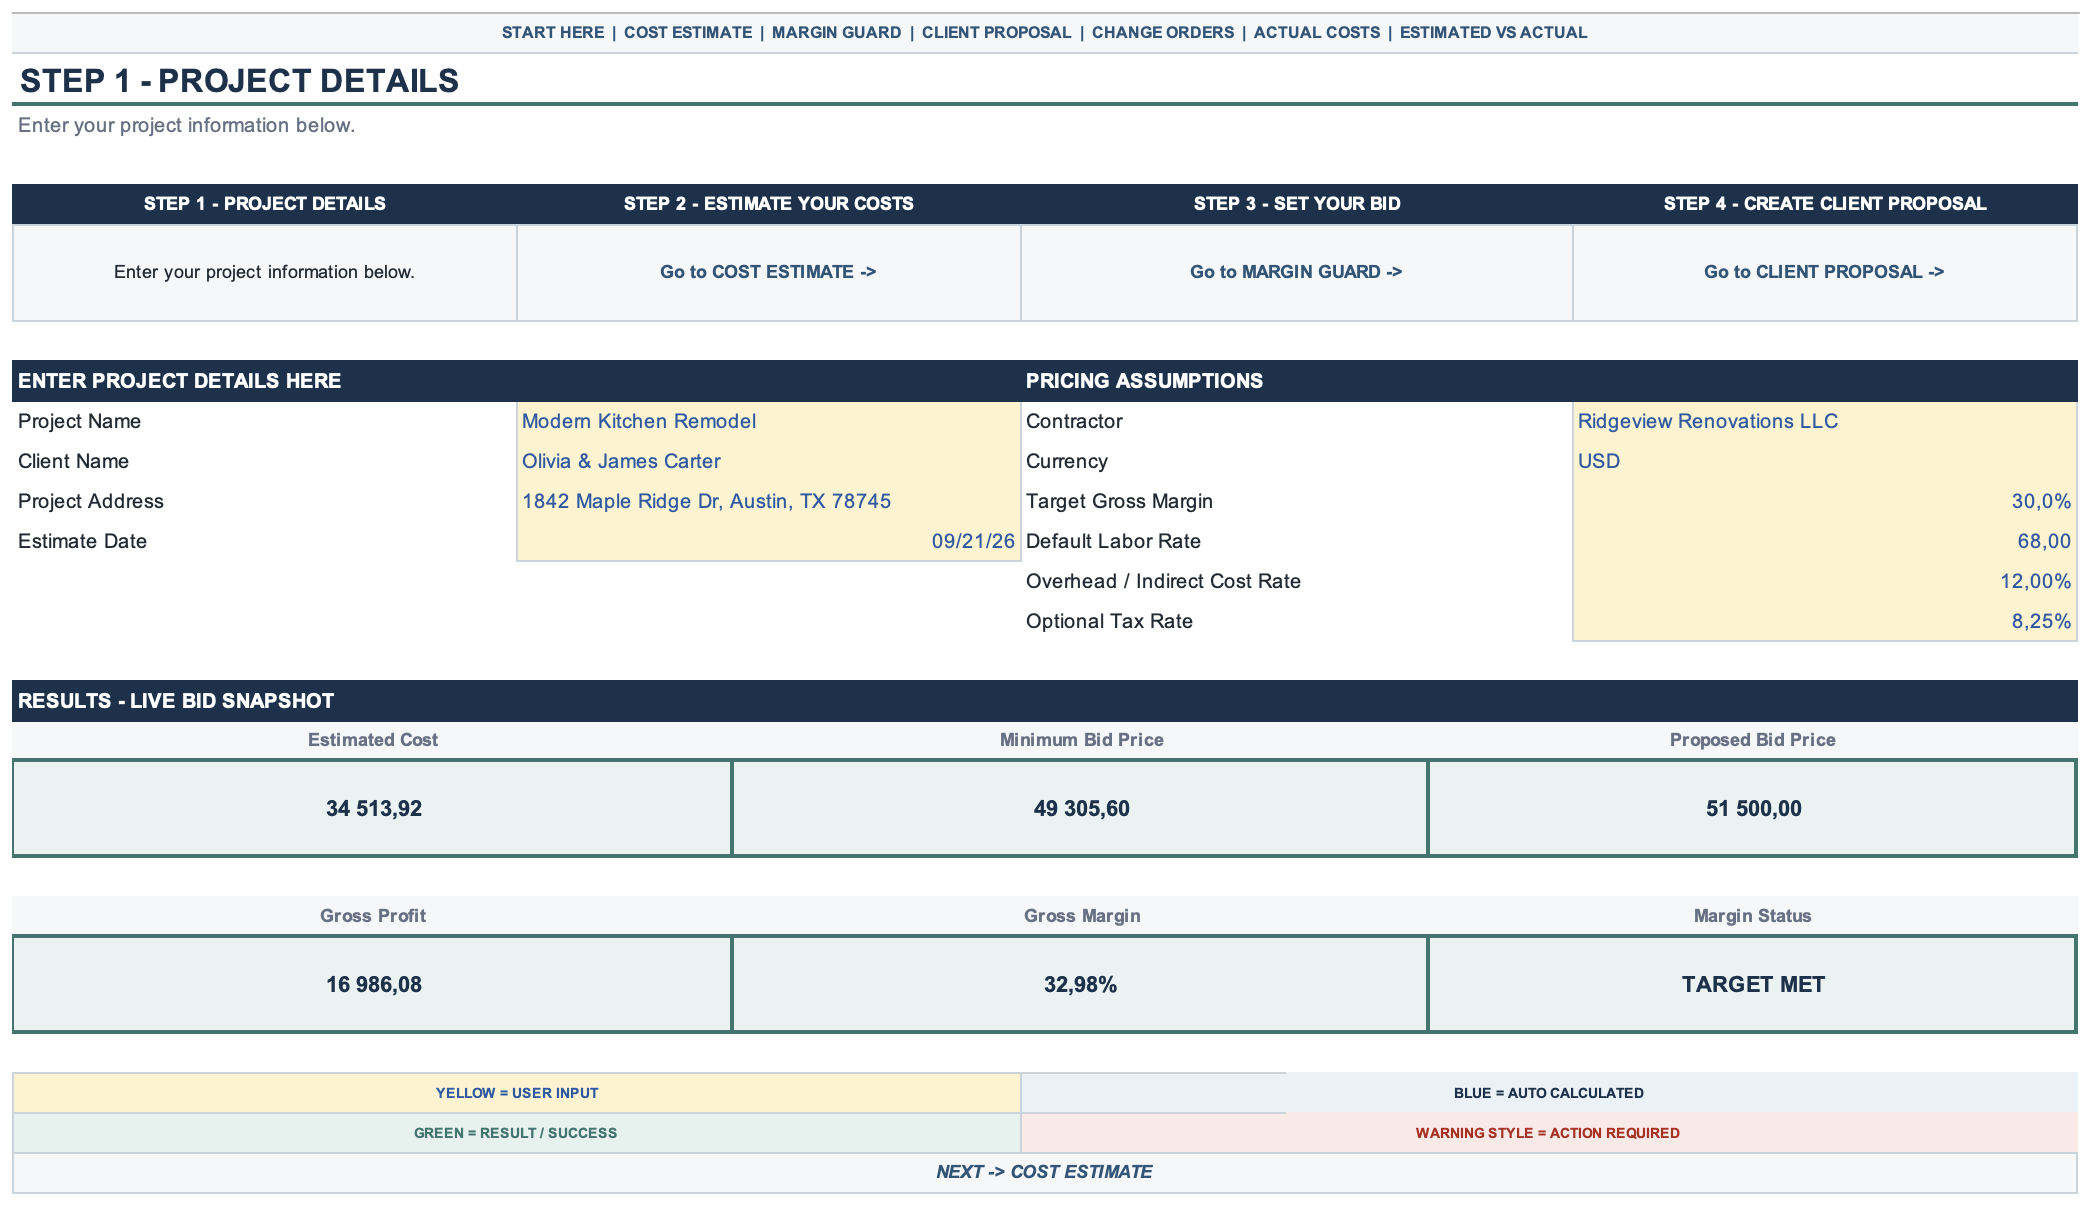
Task: Click the GREEN = RESULT / SUCCESS legend cell
Action: click(x=517, y=1133)
